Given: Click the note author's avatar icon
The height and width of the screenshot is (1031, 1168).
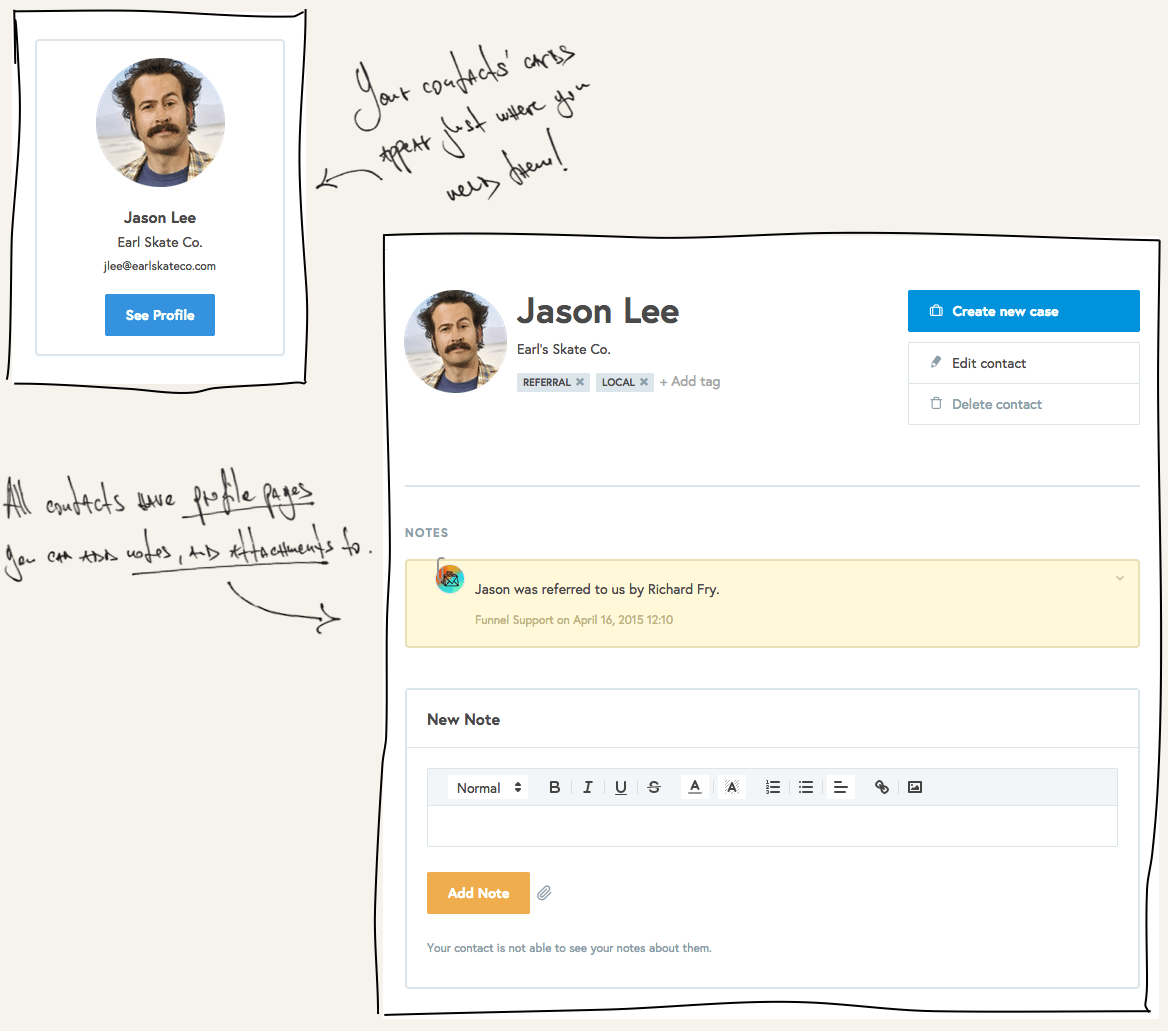Looking at the screenshot, I should tap(450, 579).
